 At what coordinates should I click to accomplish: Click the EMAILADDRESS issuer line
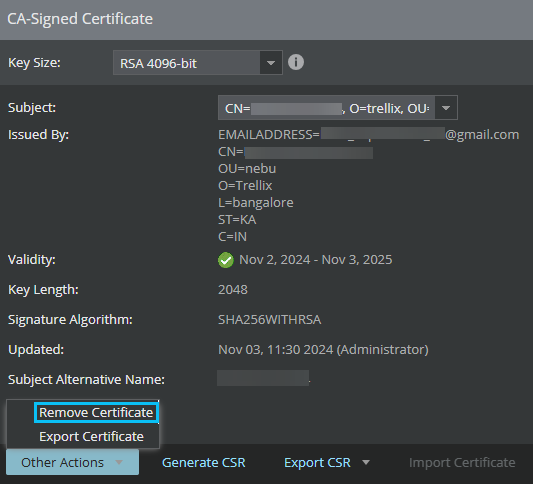(x=369, y=135)
